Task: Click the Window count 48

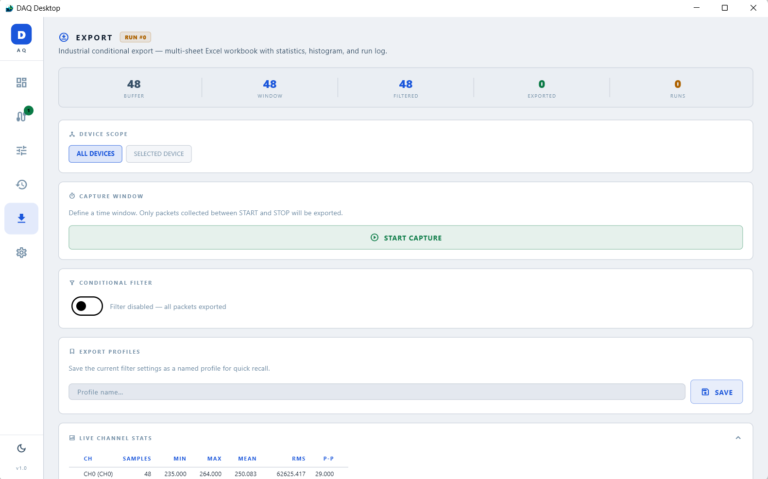Action: [270, 84]
